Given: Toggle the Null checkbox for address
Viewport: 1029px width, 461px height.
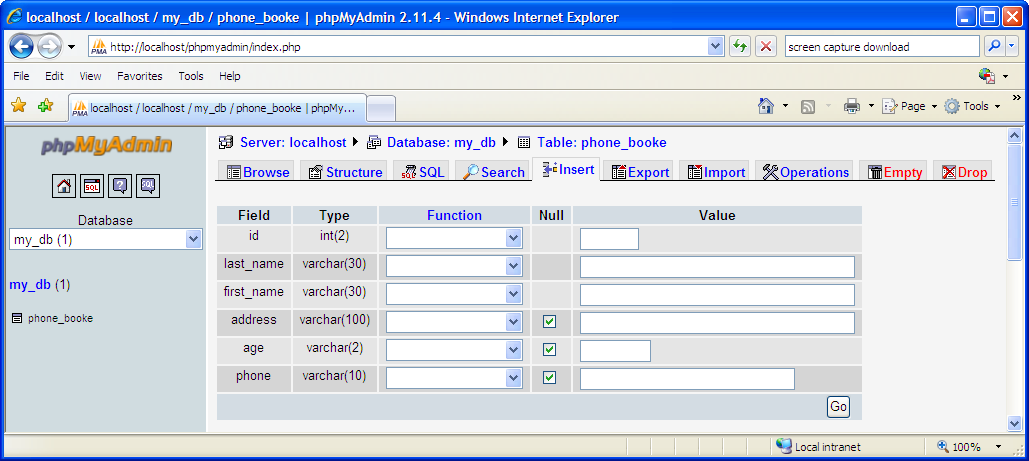Looking at the screenshot, I should (x=550, y=322).
